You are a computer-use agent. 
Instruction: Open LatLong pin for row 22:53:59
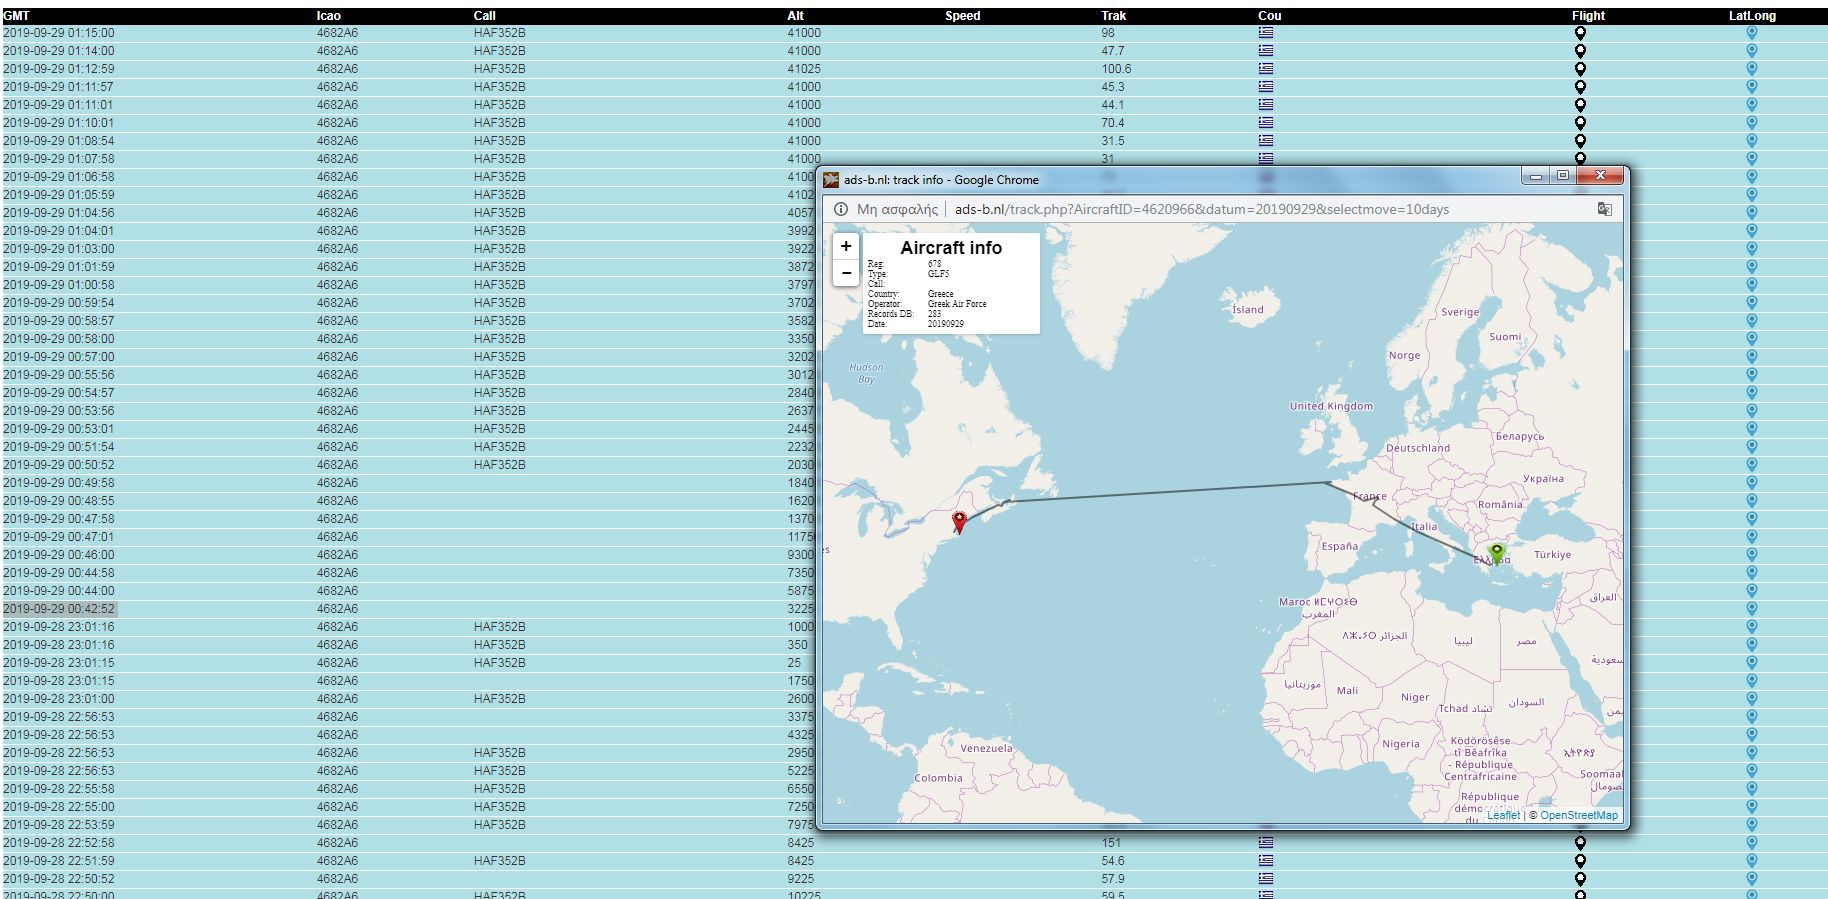click(1752, 825)
